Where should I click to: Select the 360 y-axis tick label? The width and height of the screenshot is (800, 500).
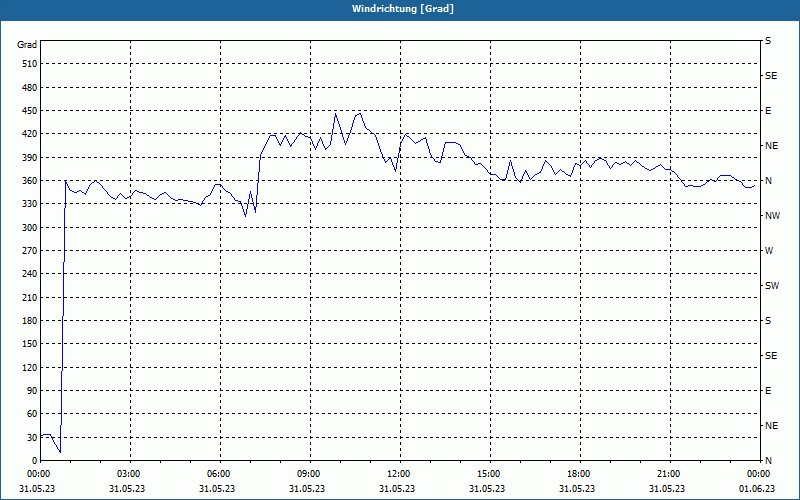pos(30,181)
